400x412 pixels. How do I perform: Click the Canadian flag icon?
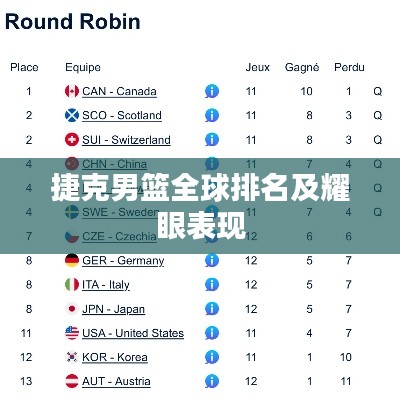[72, 91]
